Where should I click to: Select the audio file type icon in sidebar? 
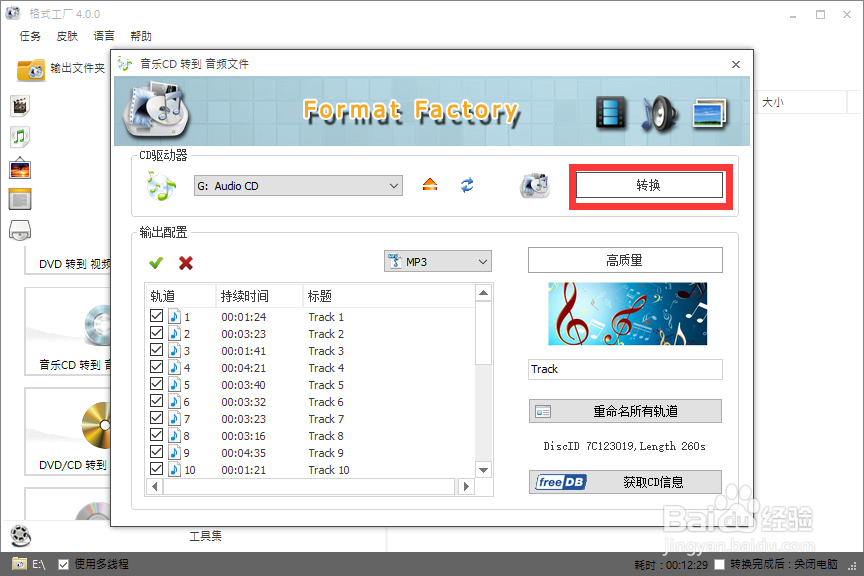coord(20,136)
